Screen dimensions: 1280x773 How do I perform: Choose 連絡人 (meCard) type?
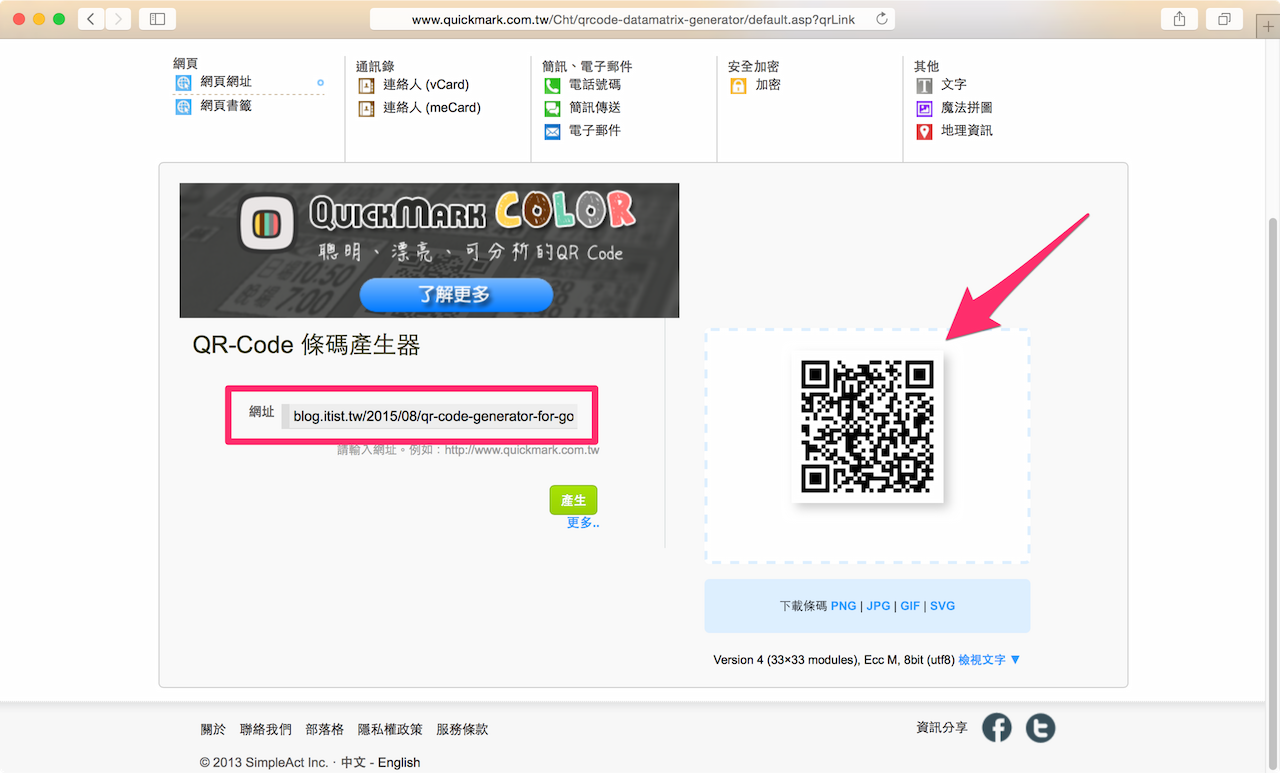pyautogui.click(x=432, y=108)
